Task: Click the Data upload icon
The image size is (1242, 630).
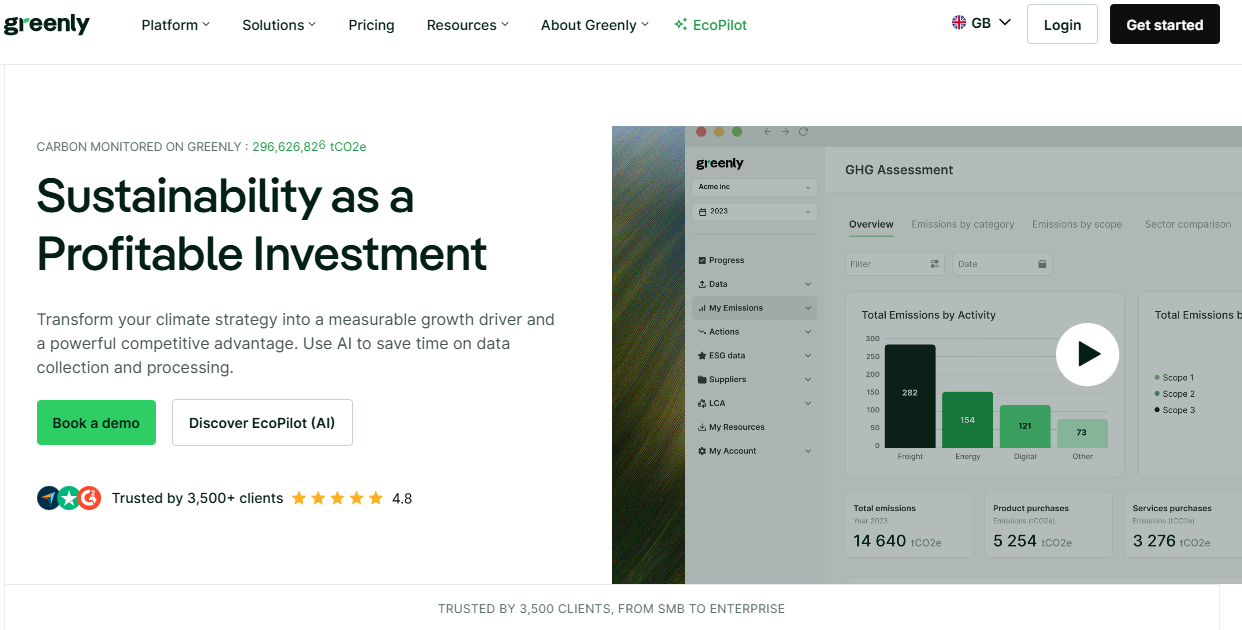Action: [702, 284]
